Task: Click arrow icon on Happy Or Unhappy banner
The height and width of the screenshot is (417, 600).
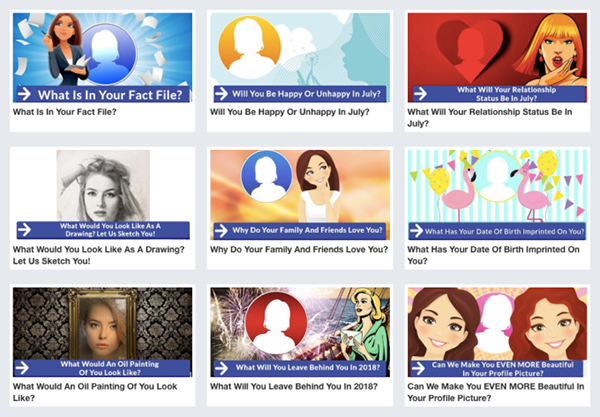Action: click(x=221, y=93)
